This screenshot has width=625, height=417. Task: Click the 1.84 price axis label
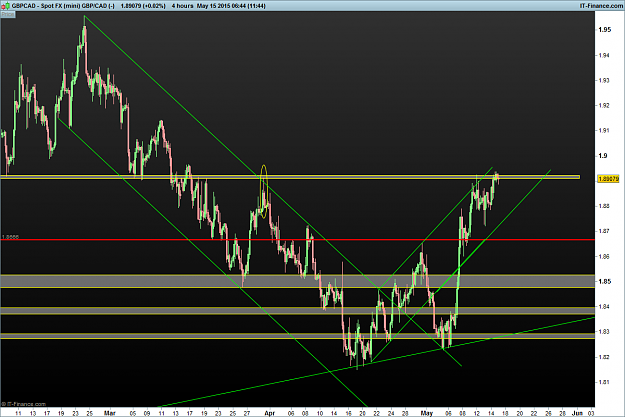point(604,307)
